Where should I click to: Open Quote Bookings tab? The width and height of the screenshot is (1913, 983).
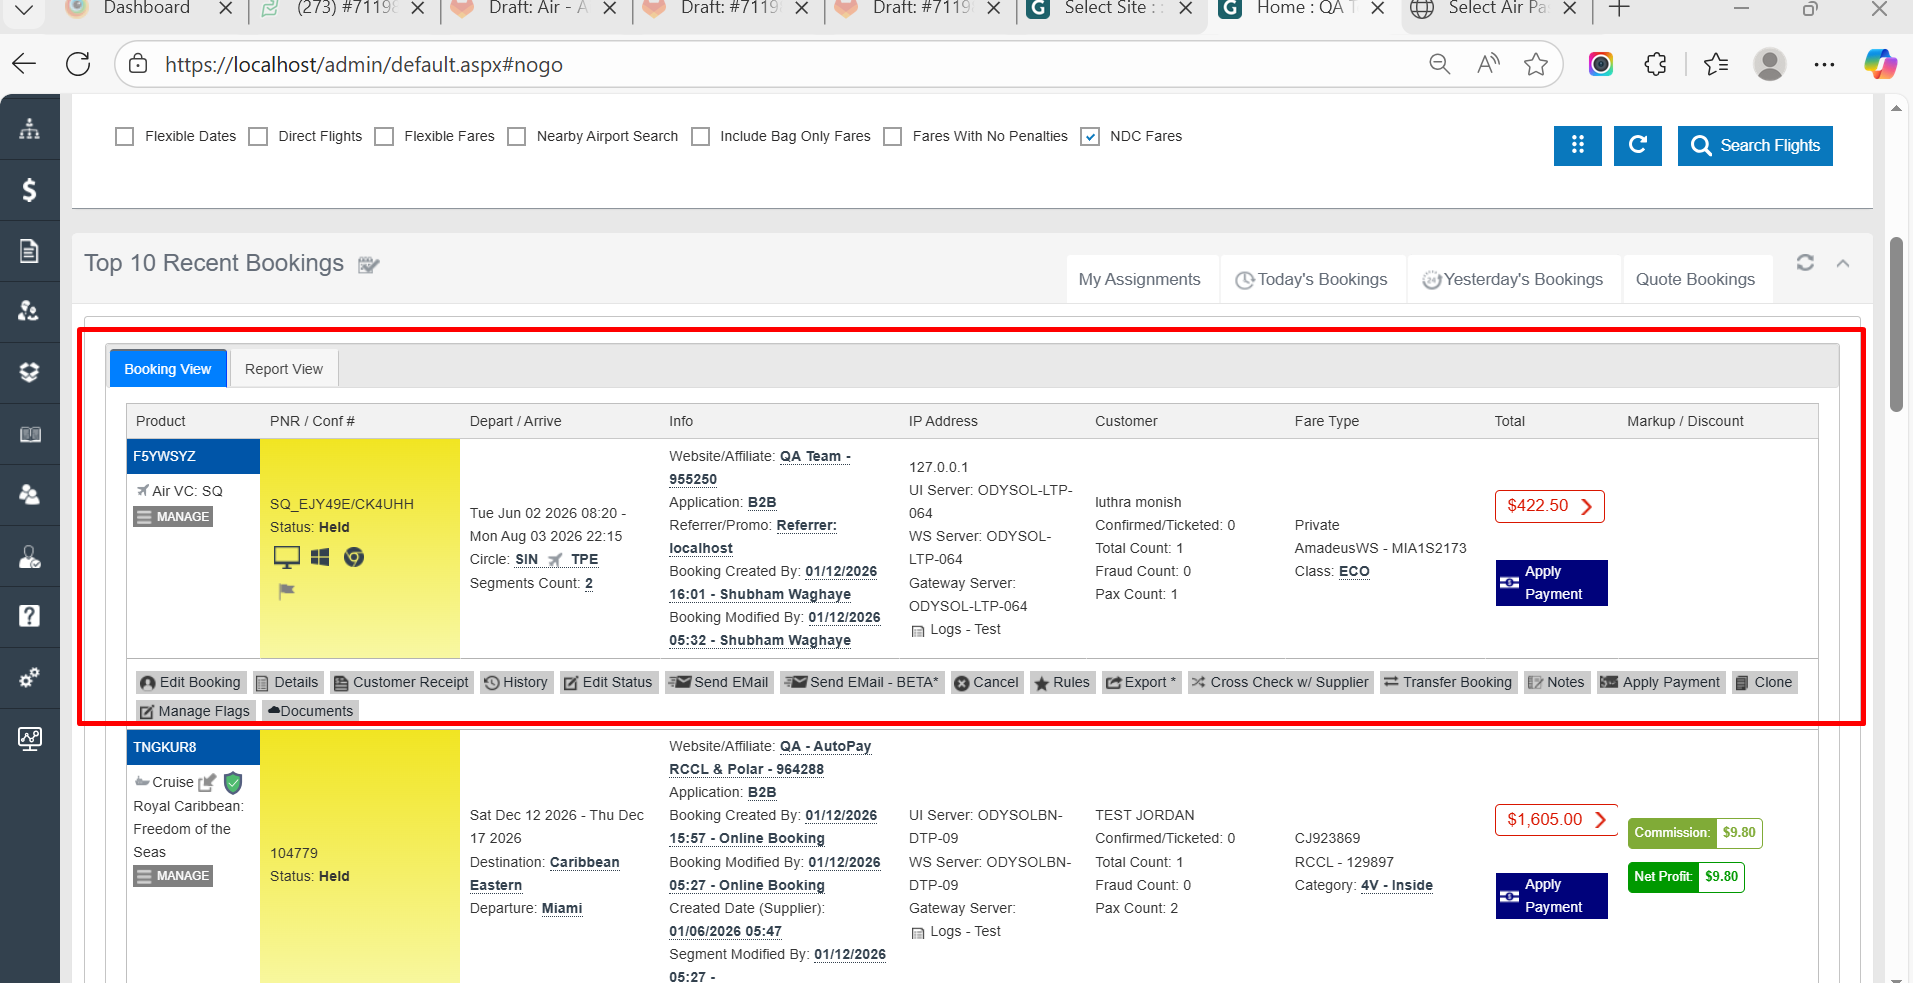pos(1696,279)
